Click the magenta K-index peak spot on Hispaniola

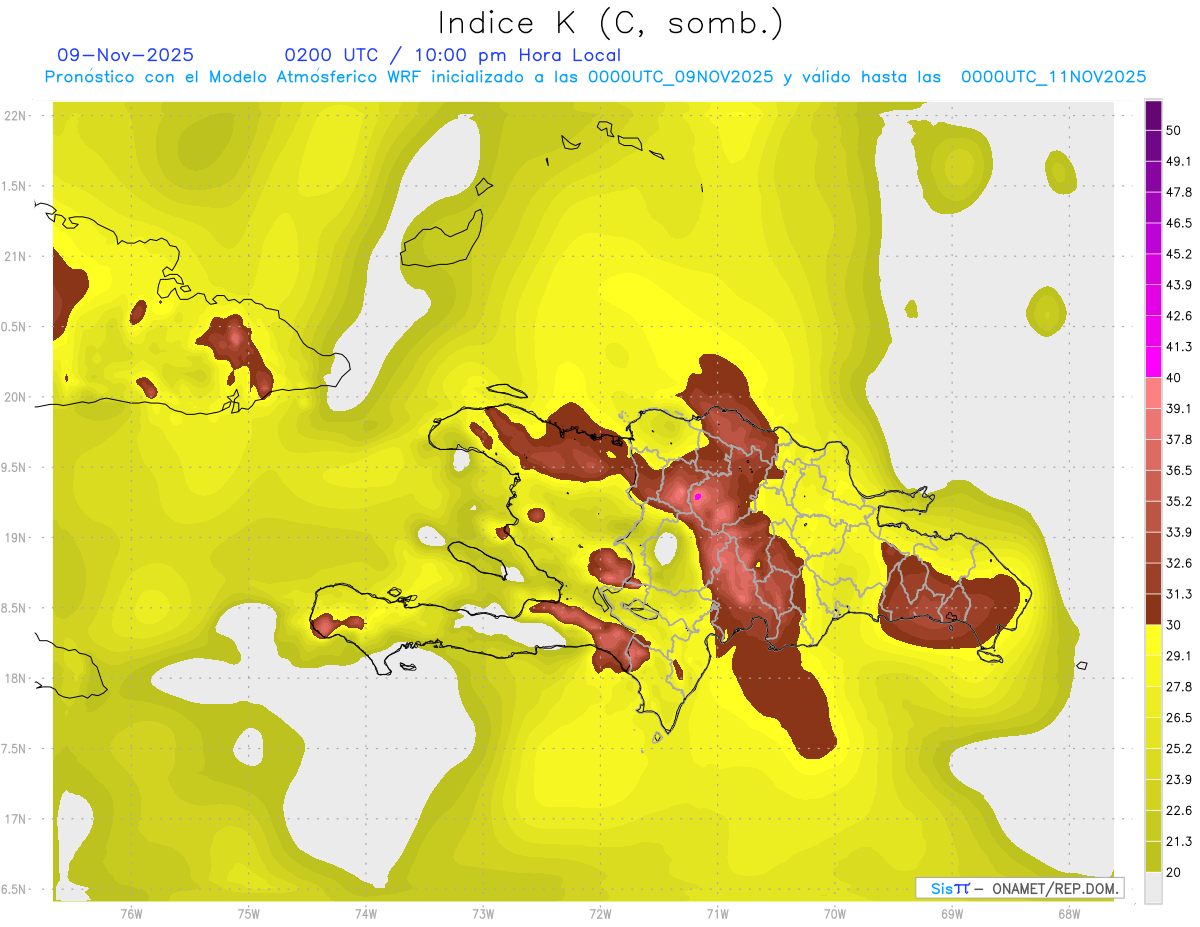click(x=698, y=495)
